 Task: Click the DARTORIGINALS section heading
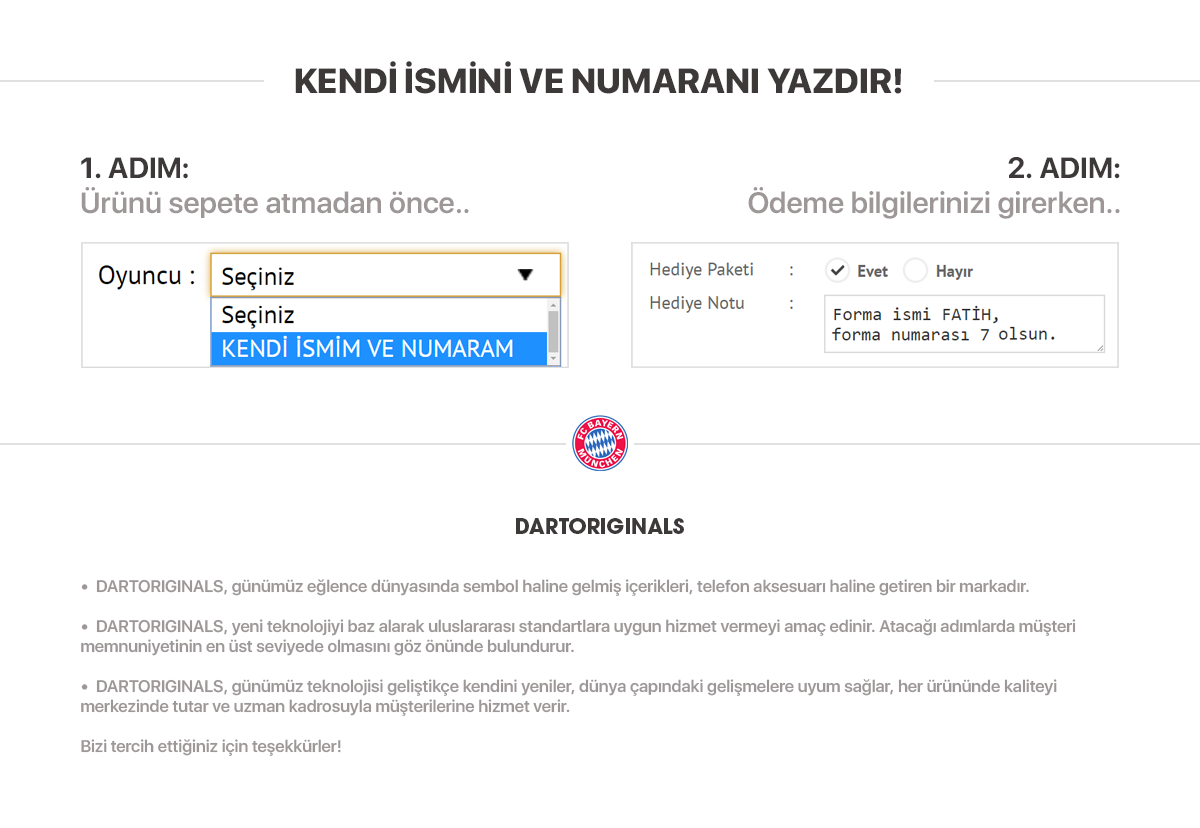(x=600, y=526)
